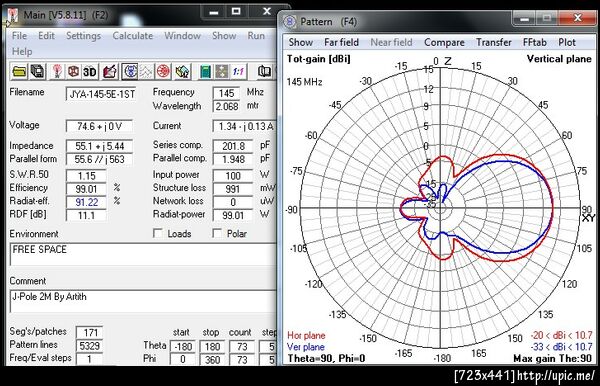Click the Parallel comp. value 1.948

click(233, 159)
